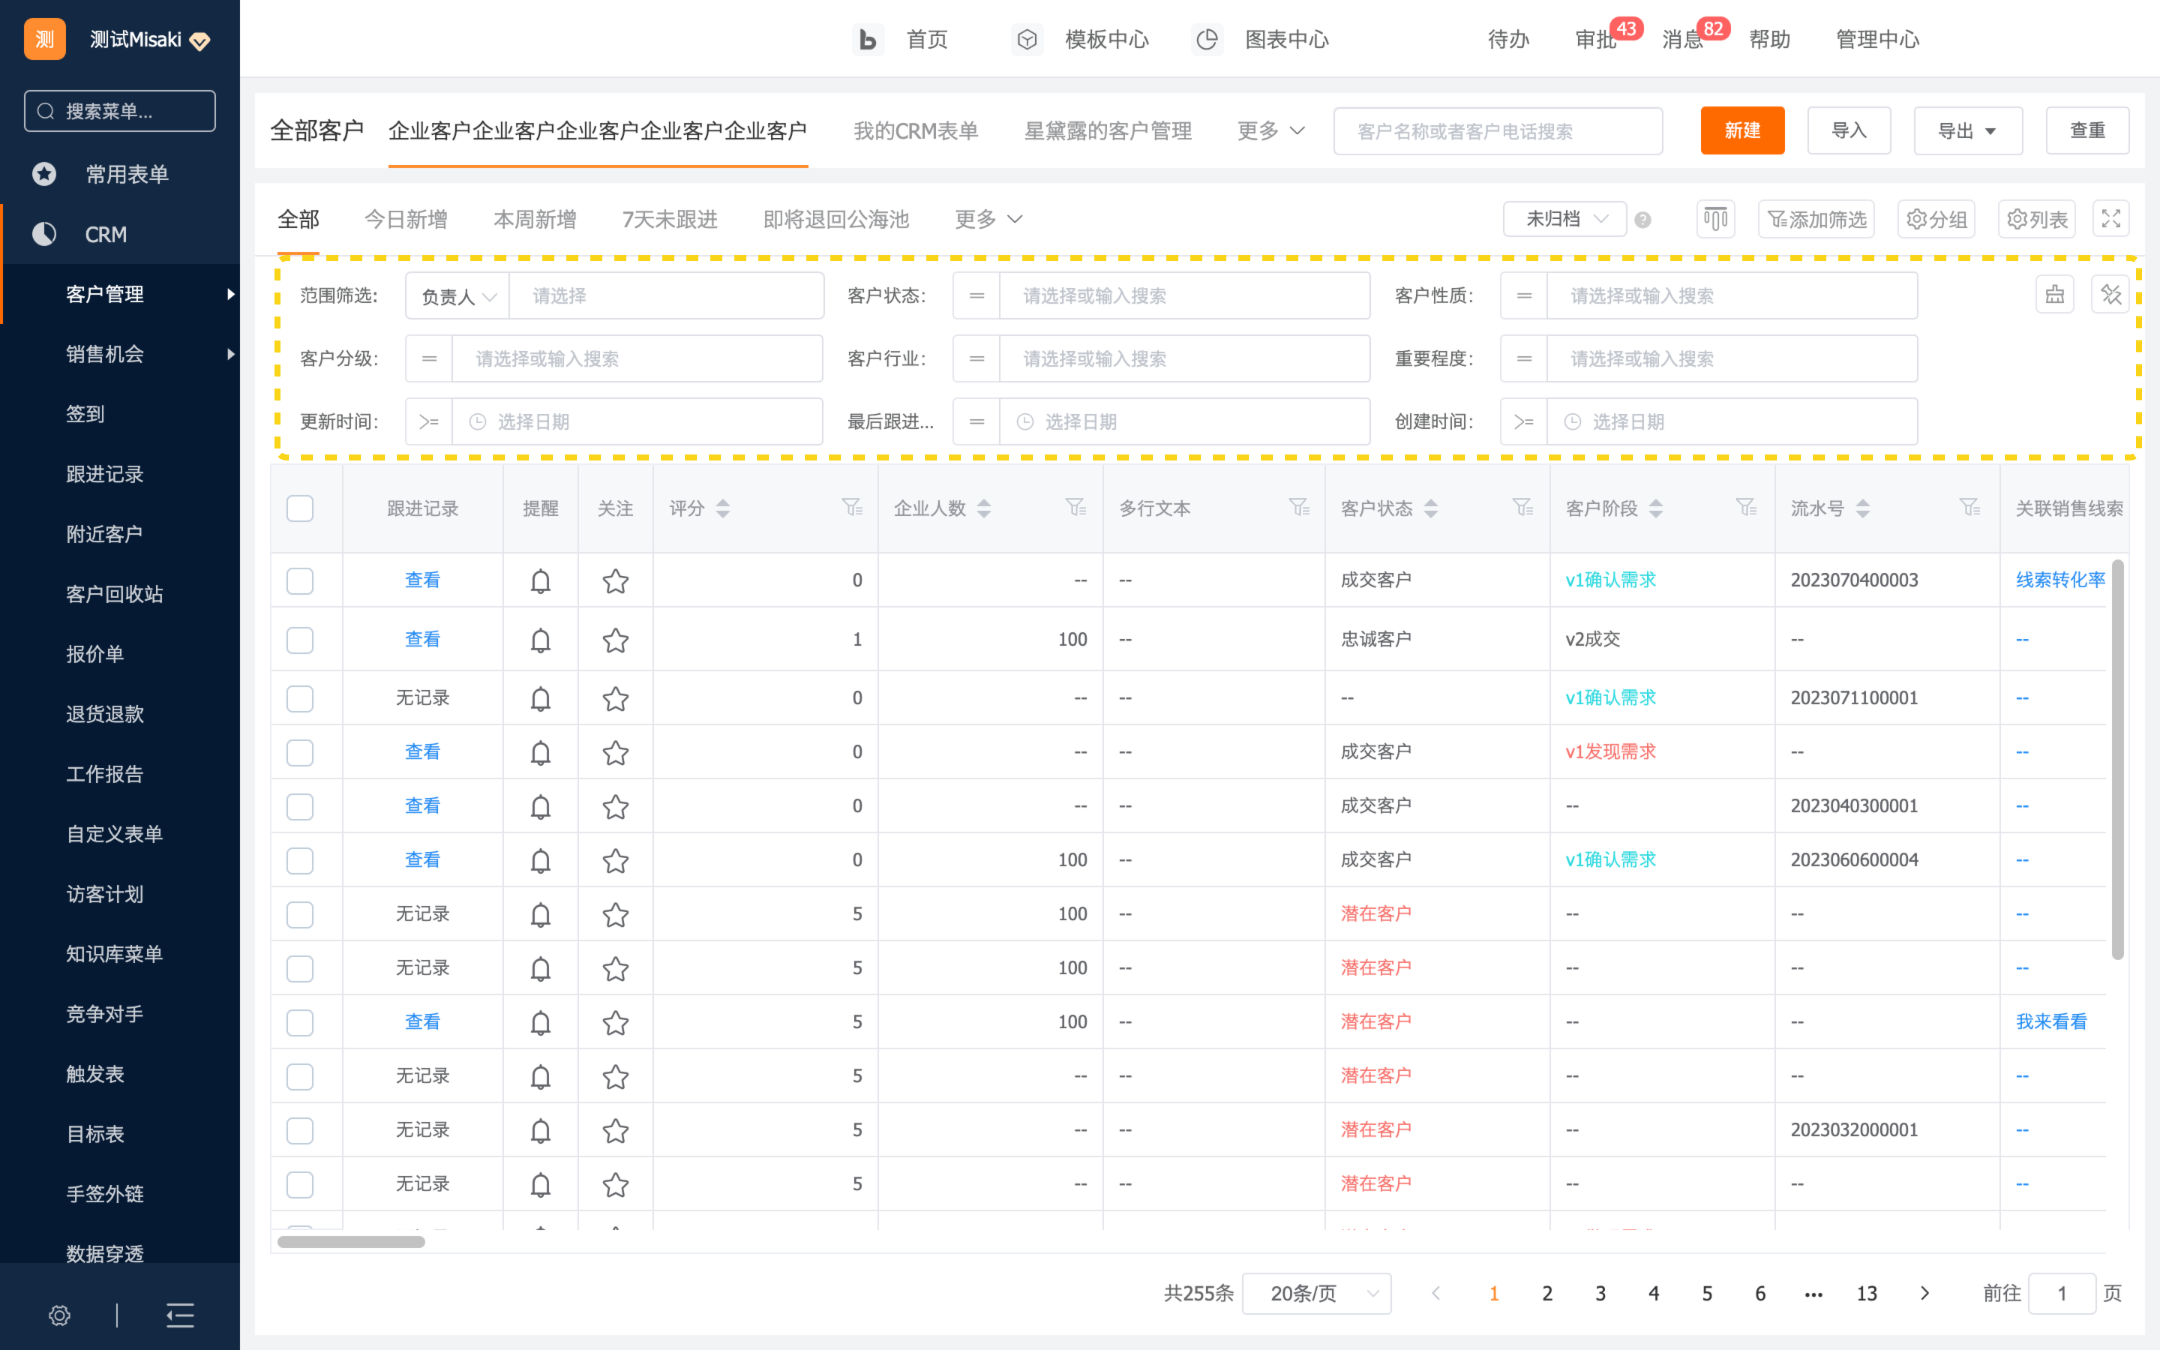Click the 首页 logo icon in top navigation
Image resolution: width=2160 pixels, height=1350 pixels.
click(868, 39)
